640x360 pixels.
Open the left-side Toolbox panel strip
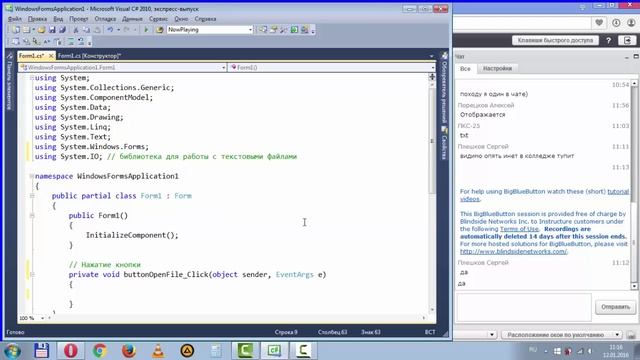9,82
